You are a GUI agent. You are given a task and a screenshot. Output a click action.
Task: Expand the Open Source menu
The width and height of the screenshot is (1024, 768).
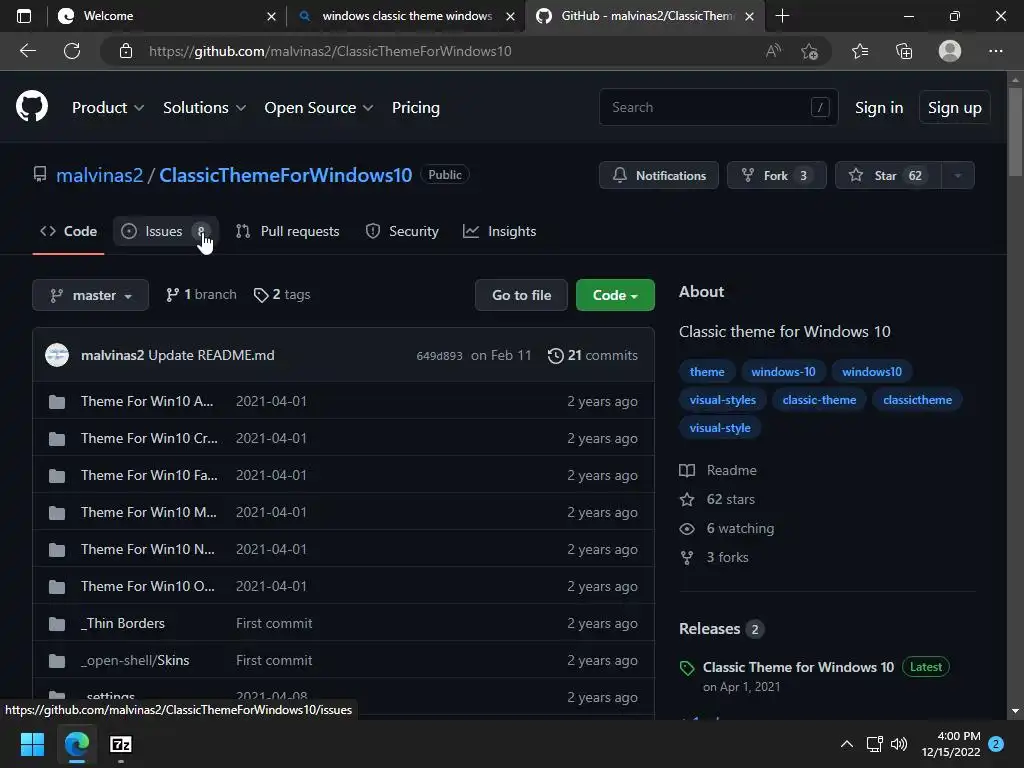click(x=319, y=108)
